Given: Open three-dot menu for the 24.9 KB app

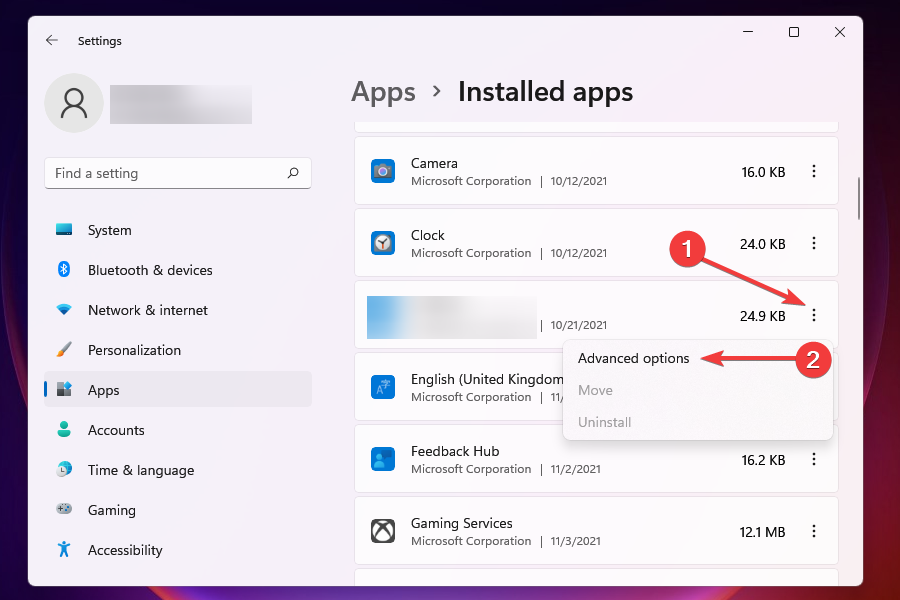Looking at the screenshot, I should (x=813, y=315).
